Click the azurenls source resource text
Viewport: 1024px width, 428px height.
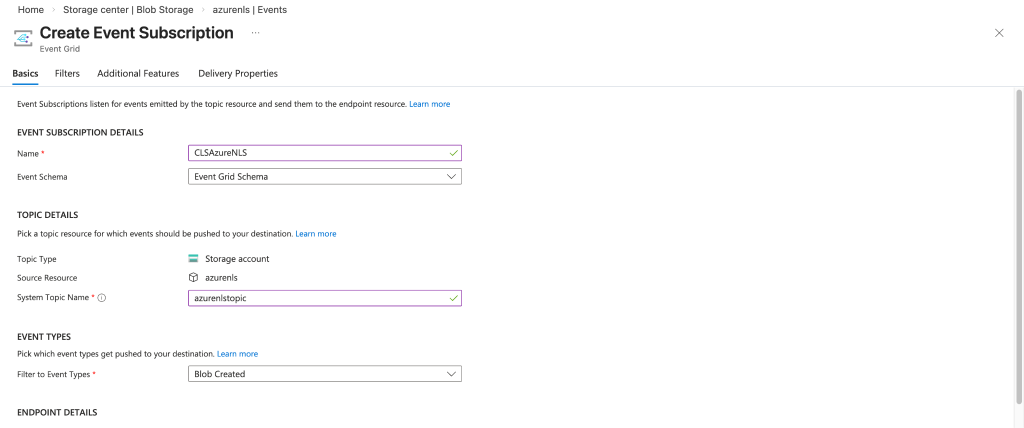point(221,278)
